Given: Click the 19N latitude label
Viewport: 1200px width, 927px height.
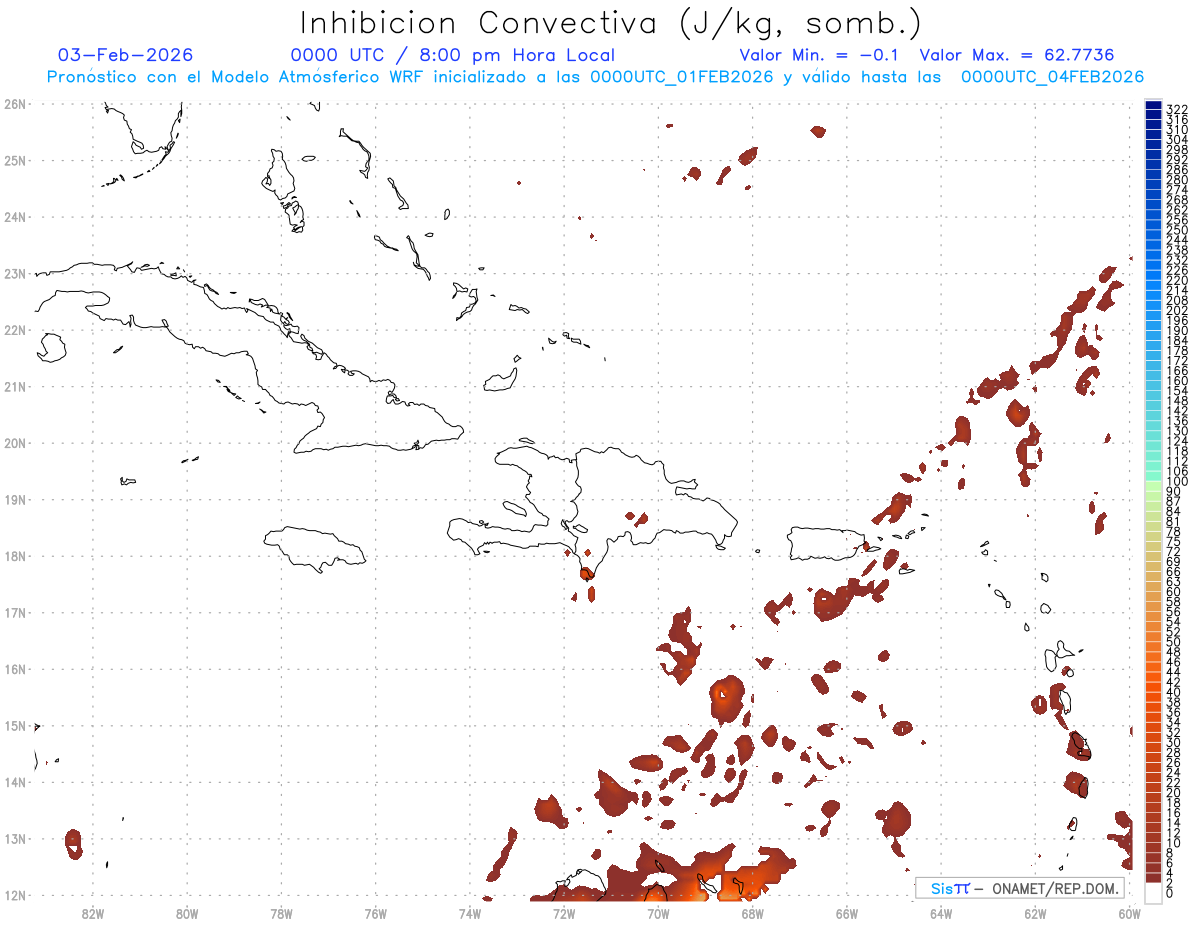Looking at the screenshot, I should point(15,499).
